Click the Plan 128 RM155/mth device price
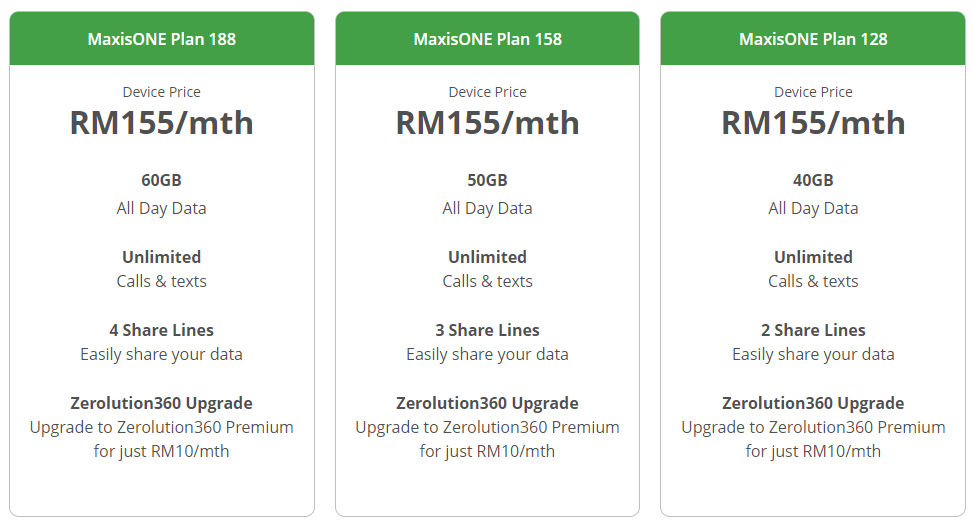The width and height of the screenshot is (974, 526). (x=813, y=122)
